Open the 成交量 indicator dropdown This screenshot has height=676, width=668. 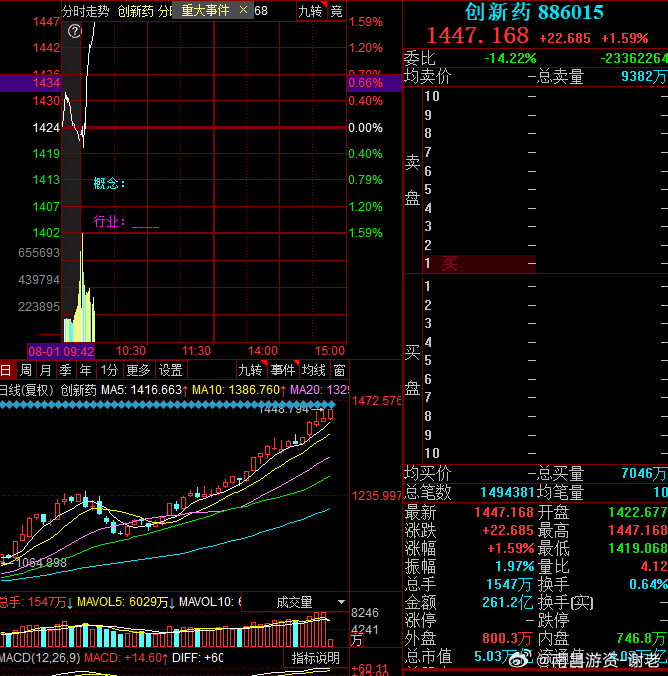(295, 601)
